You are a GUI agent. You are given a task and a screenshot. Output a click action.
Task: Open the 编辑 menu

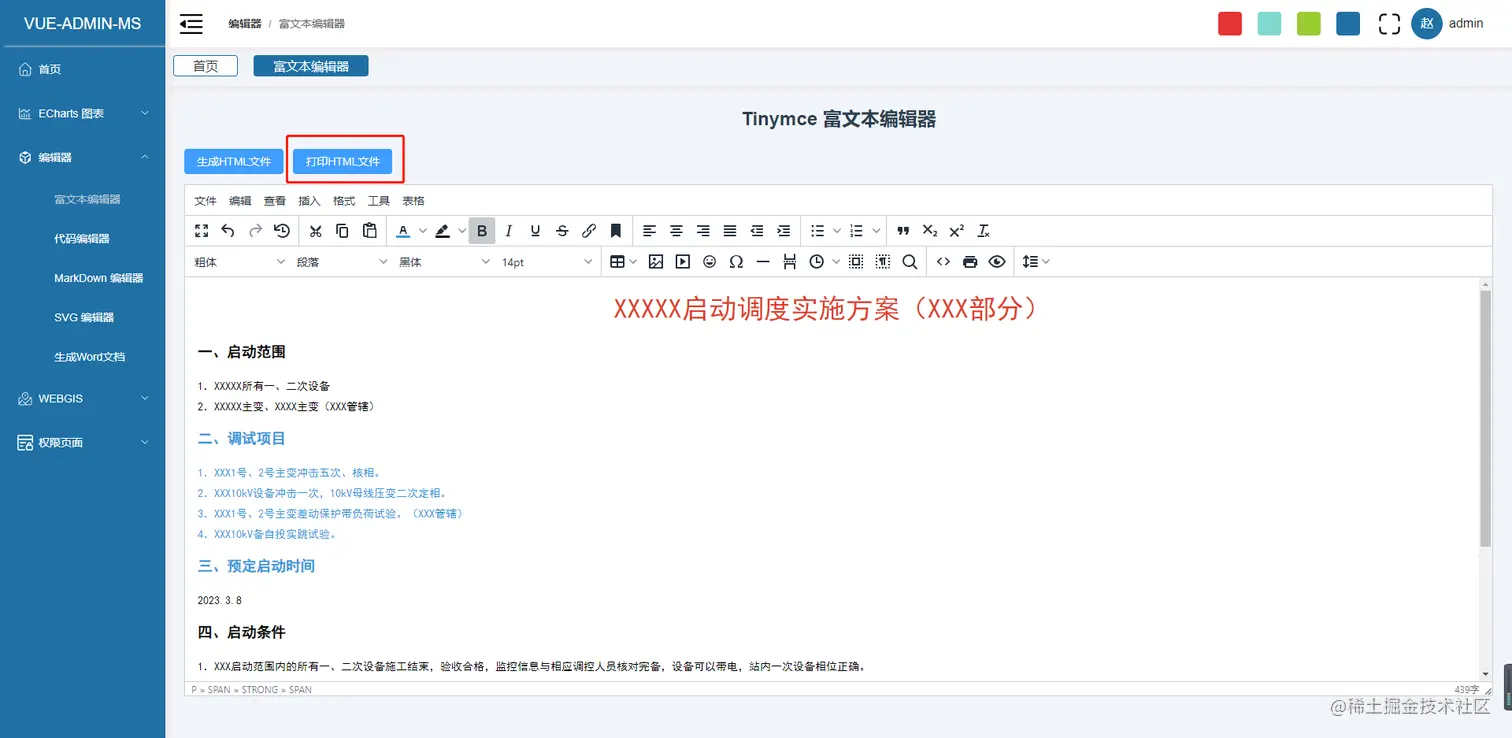click(240, 201)
